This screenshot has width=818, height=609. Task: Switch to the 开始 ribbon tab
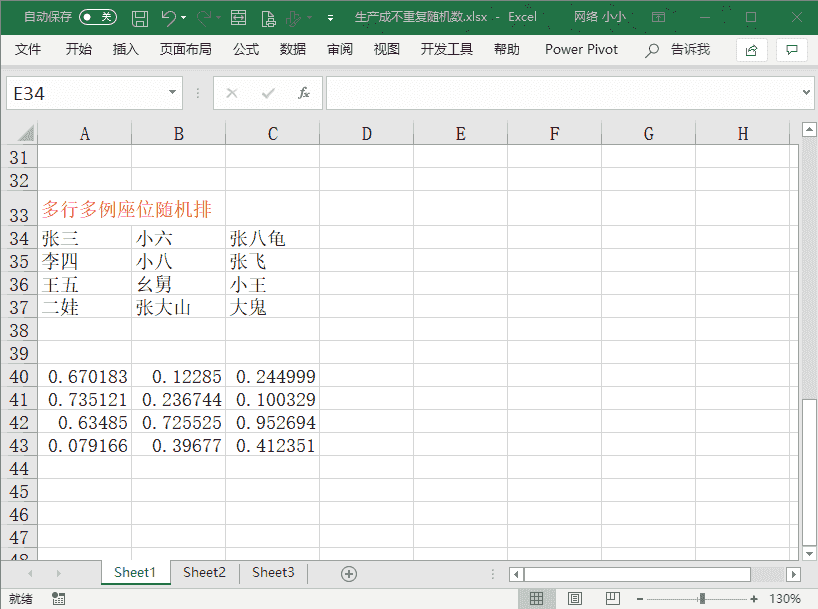pyautogui.click(x=79, y=50)
